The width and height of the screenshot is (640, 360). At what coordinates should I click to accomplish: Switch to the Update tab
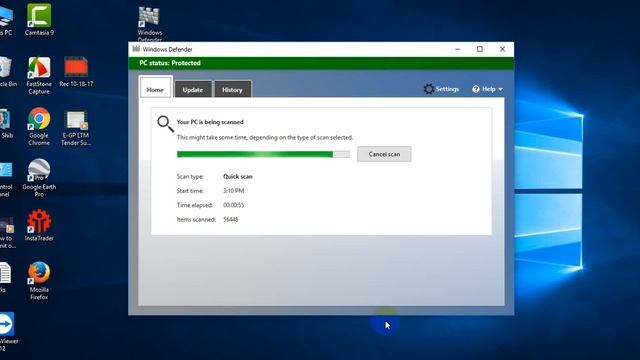tap(193, 89)
